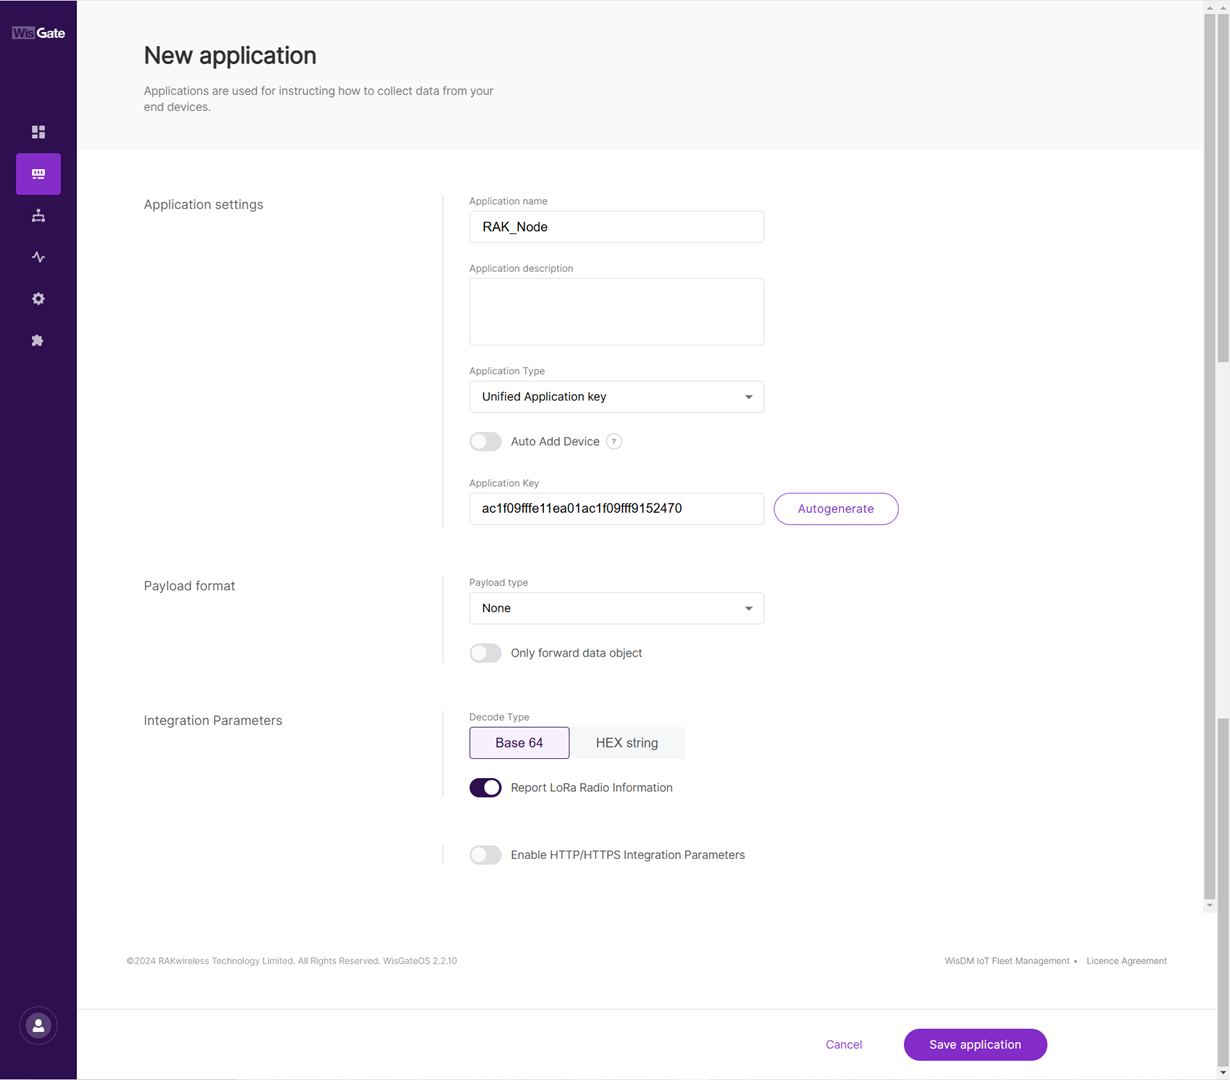This screenshot has height=1080, width=1230.
Task: Click the WisGate logo
Action: point(38,33)
